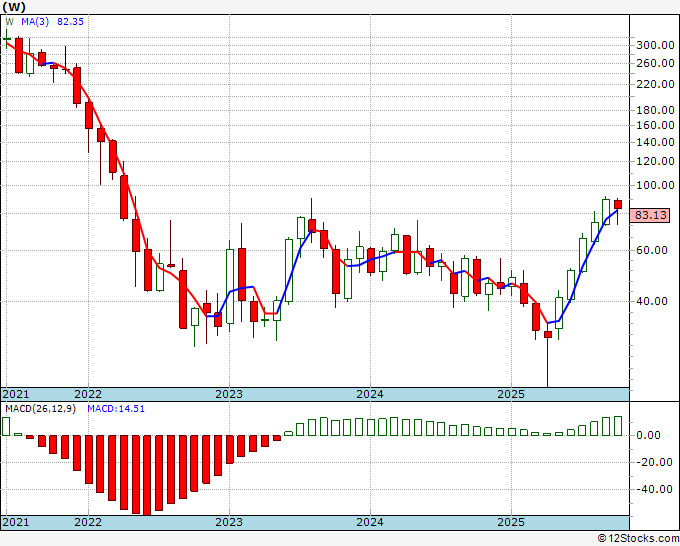Screen dimensions: 680x546
Task: Select 2023 on the price chart time axis
Action: pos(229,394)
